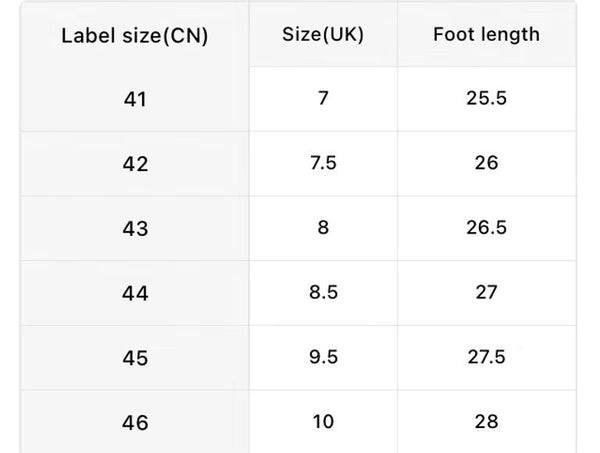Viewport: 600px width, 453px height.
Task: Click the Label size(CN) column header
Action: pyautogui.click(x=134, y=36)
